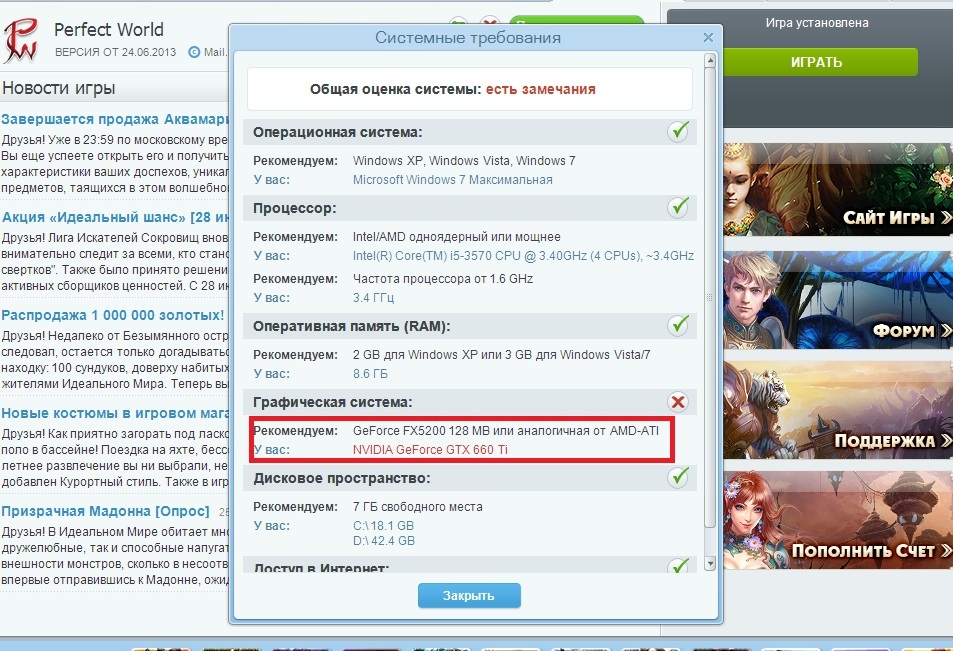Click the green check next to Операционная система
953x651 pixels.
tap(679, 131)
